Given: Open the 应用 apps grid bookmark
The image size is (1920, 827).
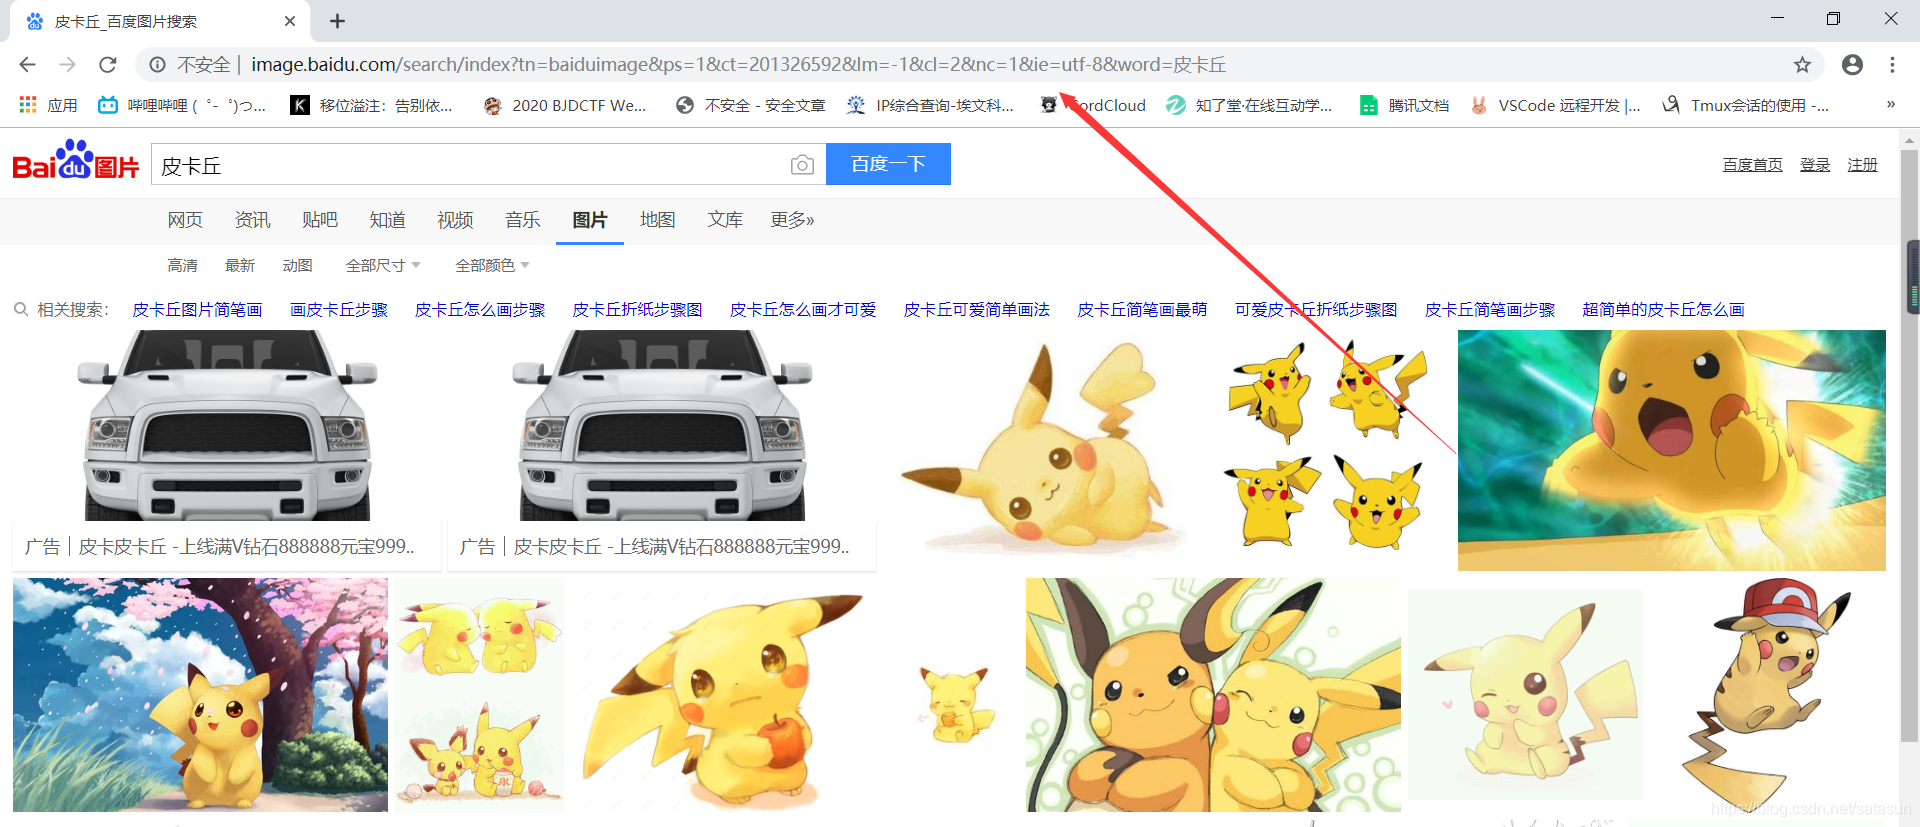Looking at the screenshot, I should coord(48,105).
